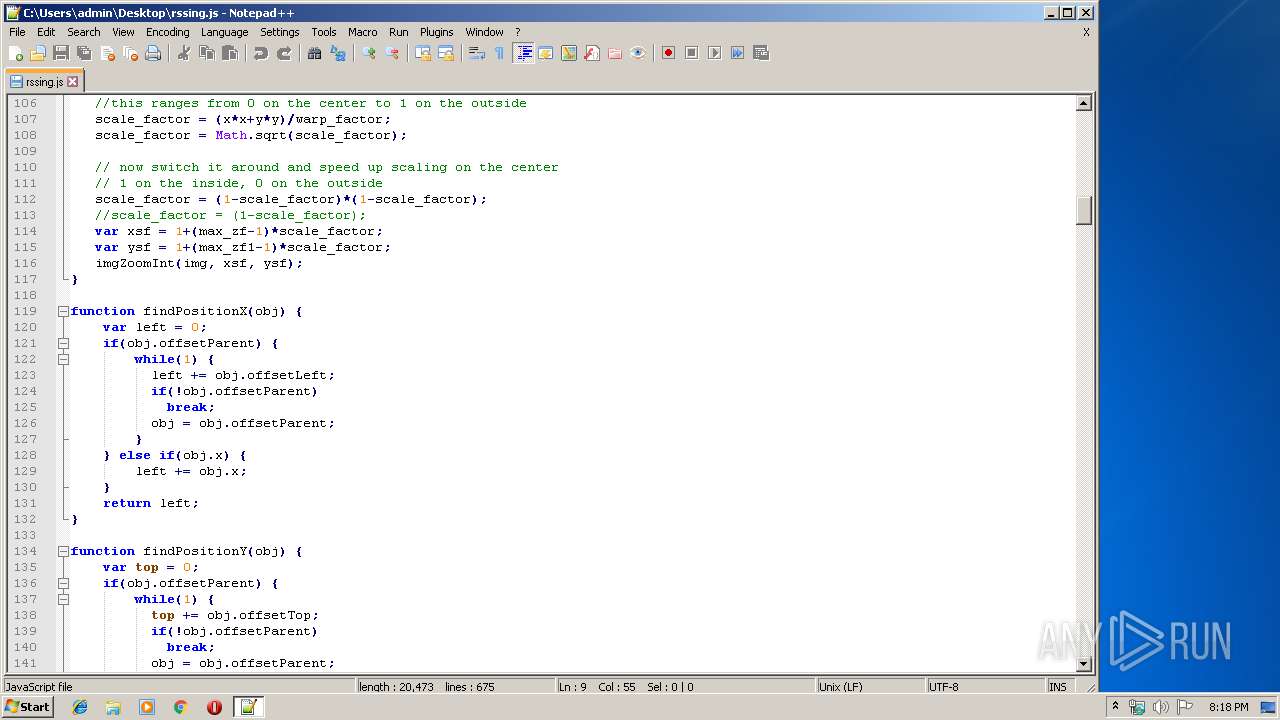Click the vertical scrollbar down arrow
The height and width of the screenshot is (720, 1280).
coord(1083,664)
